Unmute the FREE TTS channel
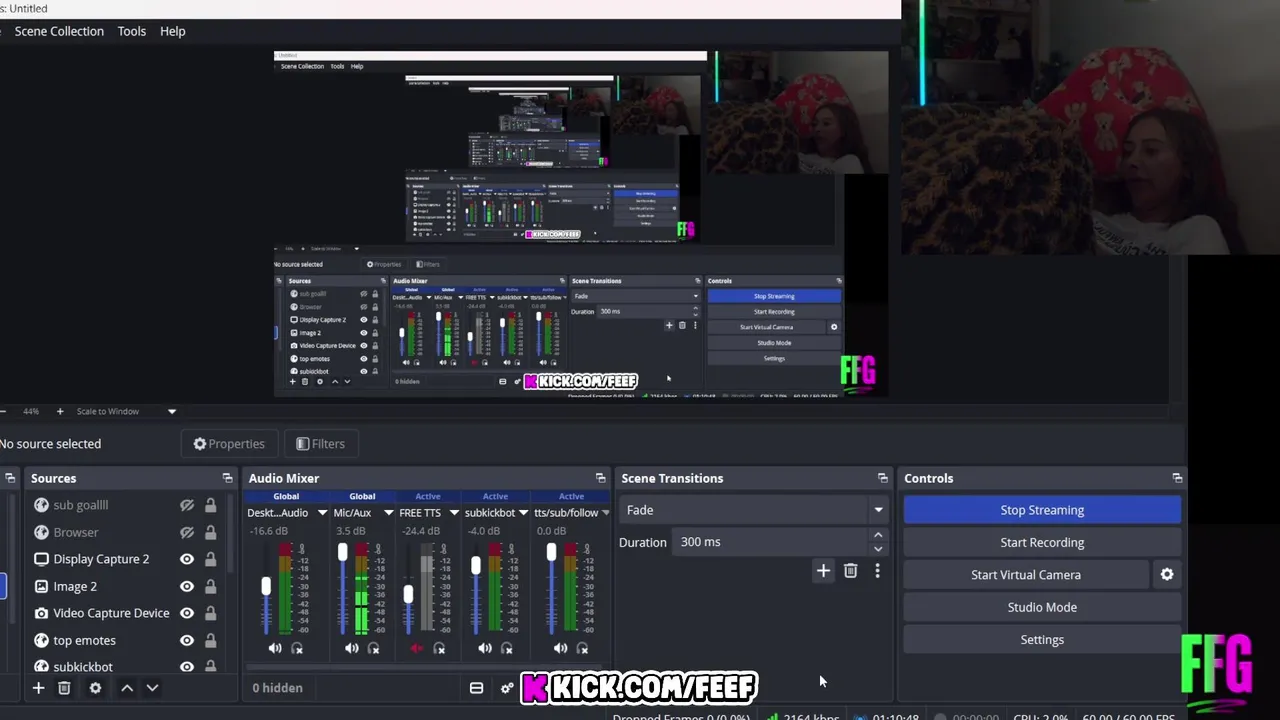The height and width of the screenshot is (720, 1280). click(x=417, y=649)
